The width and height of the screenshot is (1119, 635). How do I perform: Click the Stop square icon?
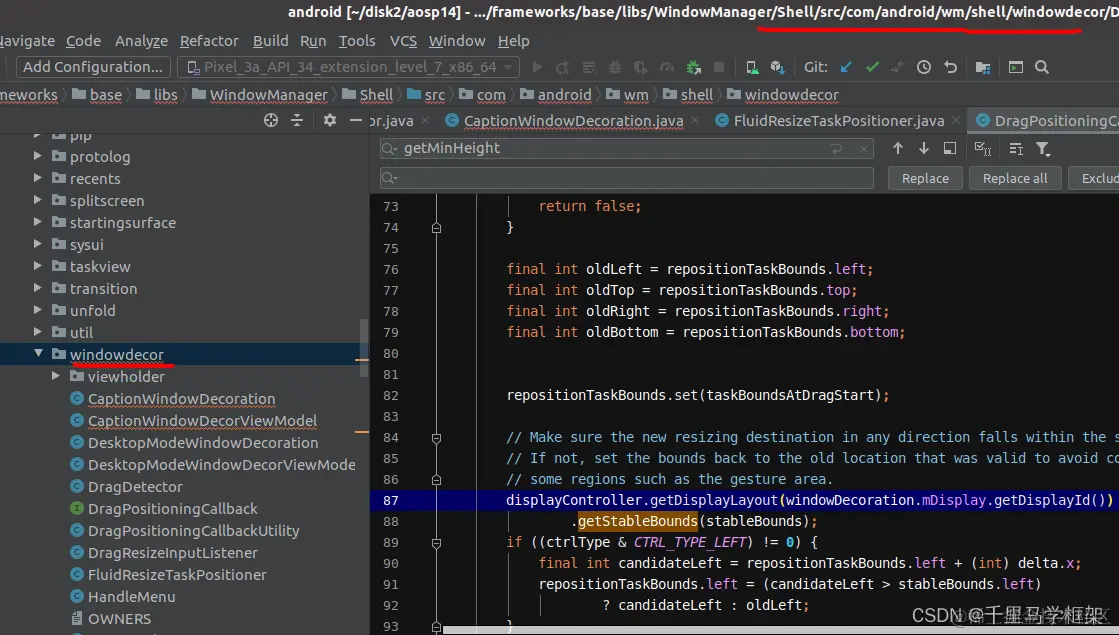[x=719, y=67]
